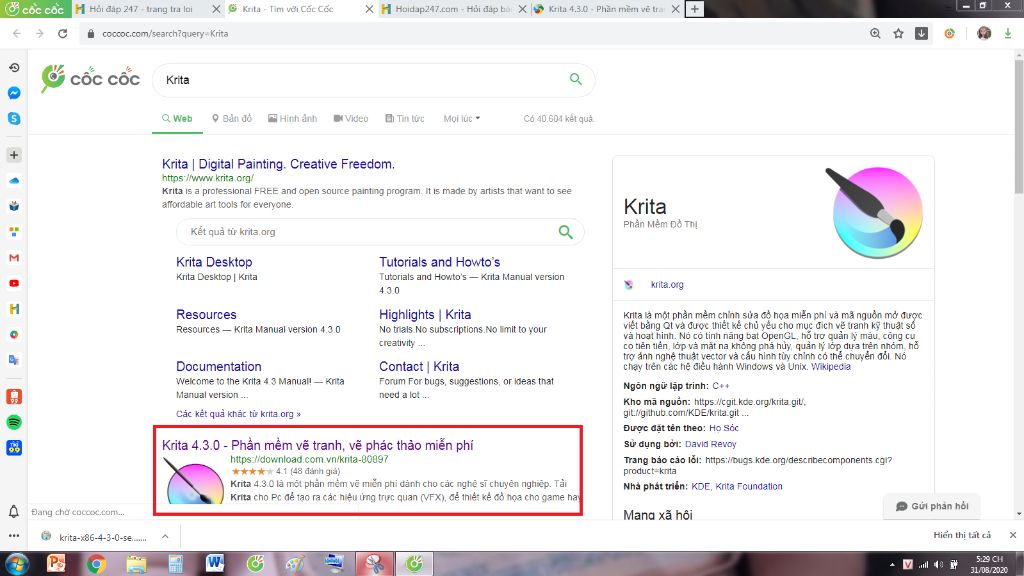Open 'Krita | Digital Painting. Creative Freedom.' result

[x=278, y=164]
